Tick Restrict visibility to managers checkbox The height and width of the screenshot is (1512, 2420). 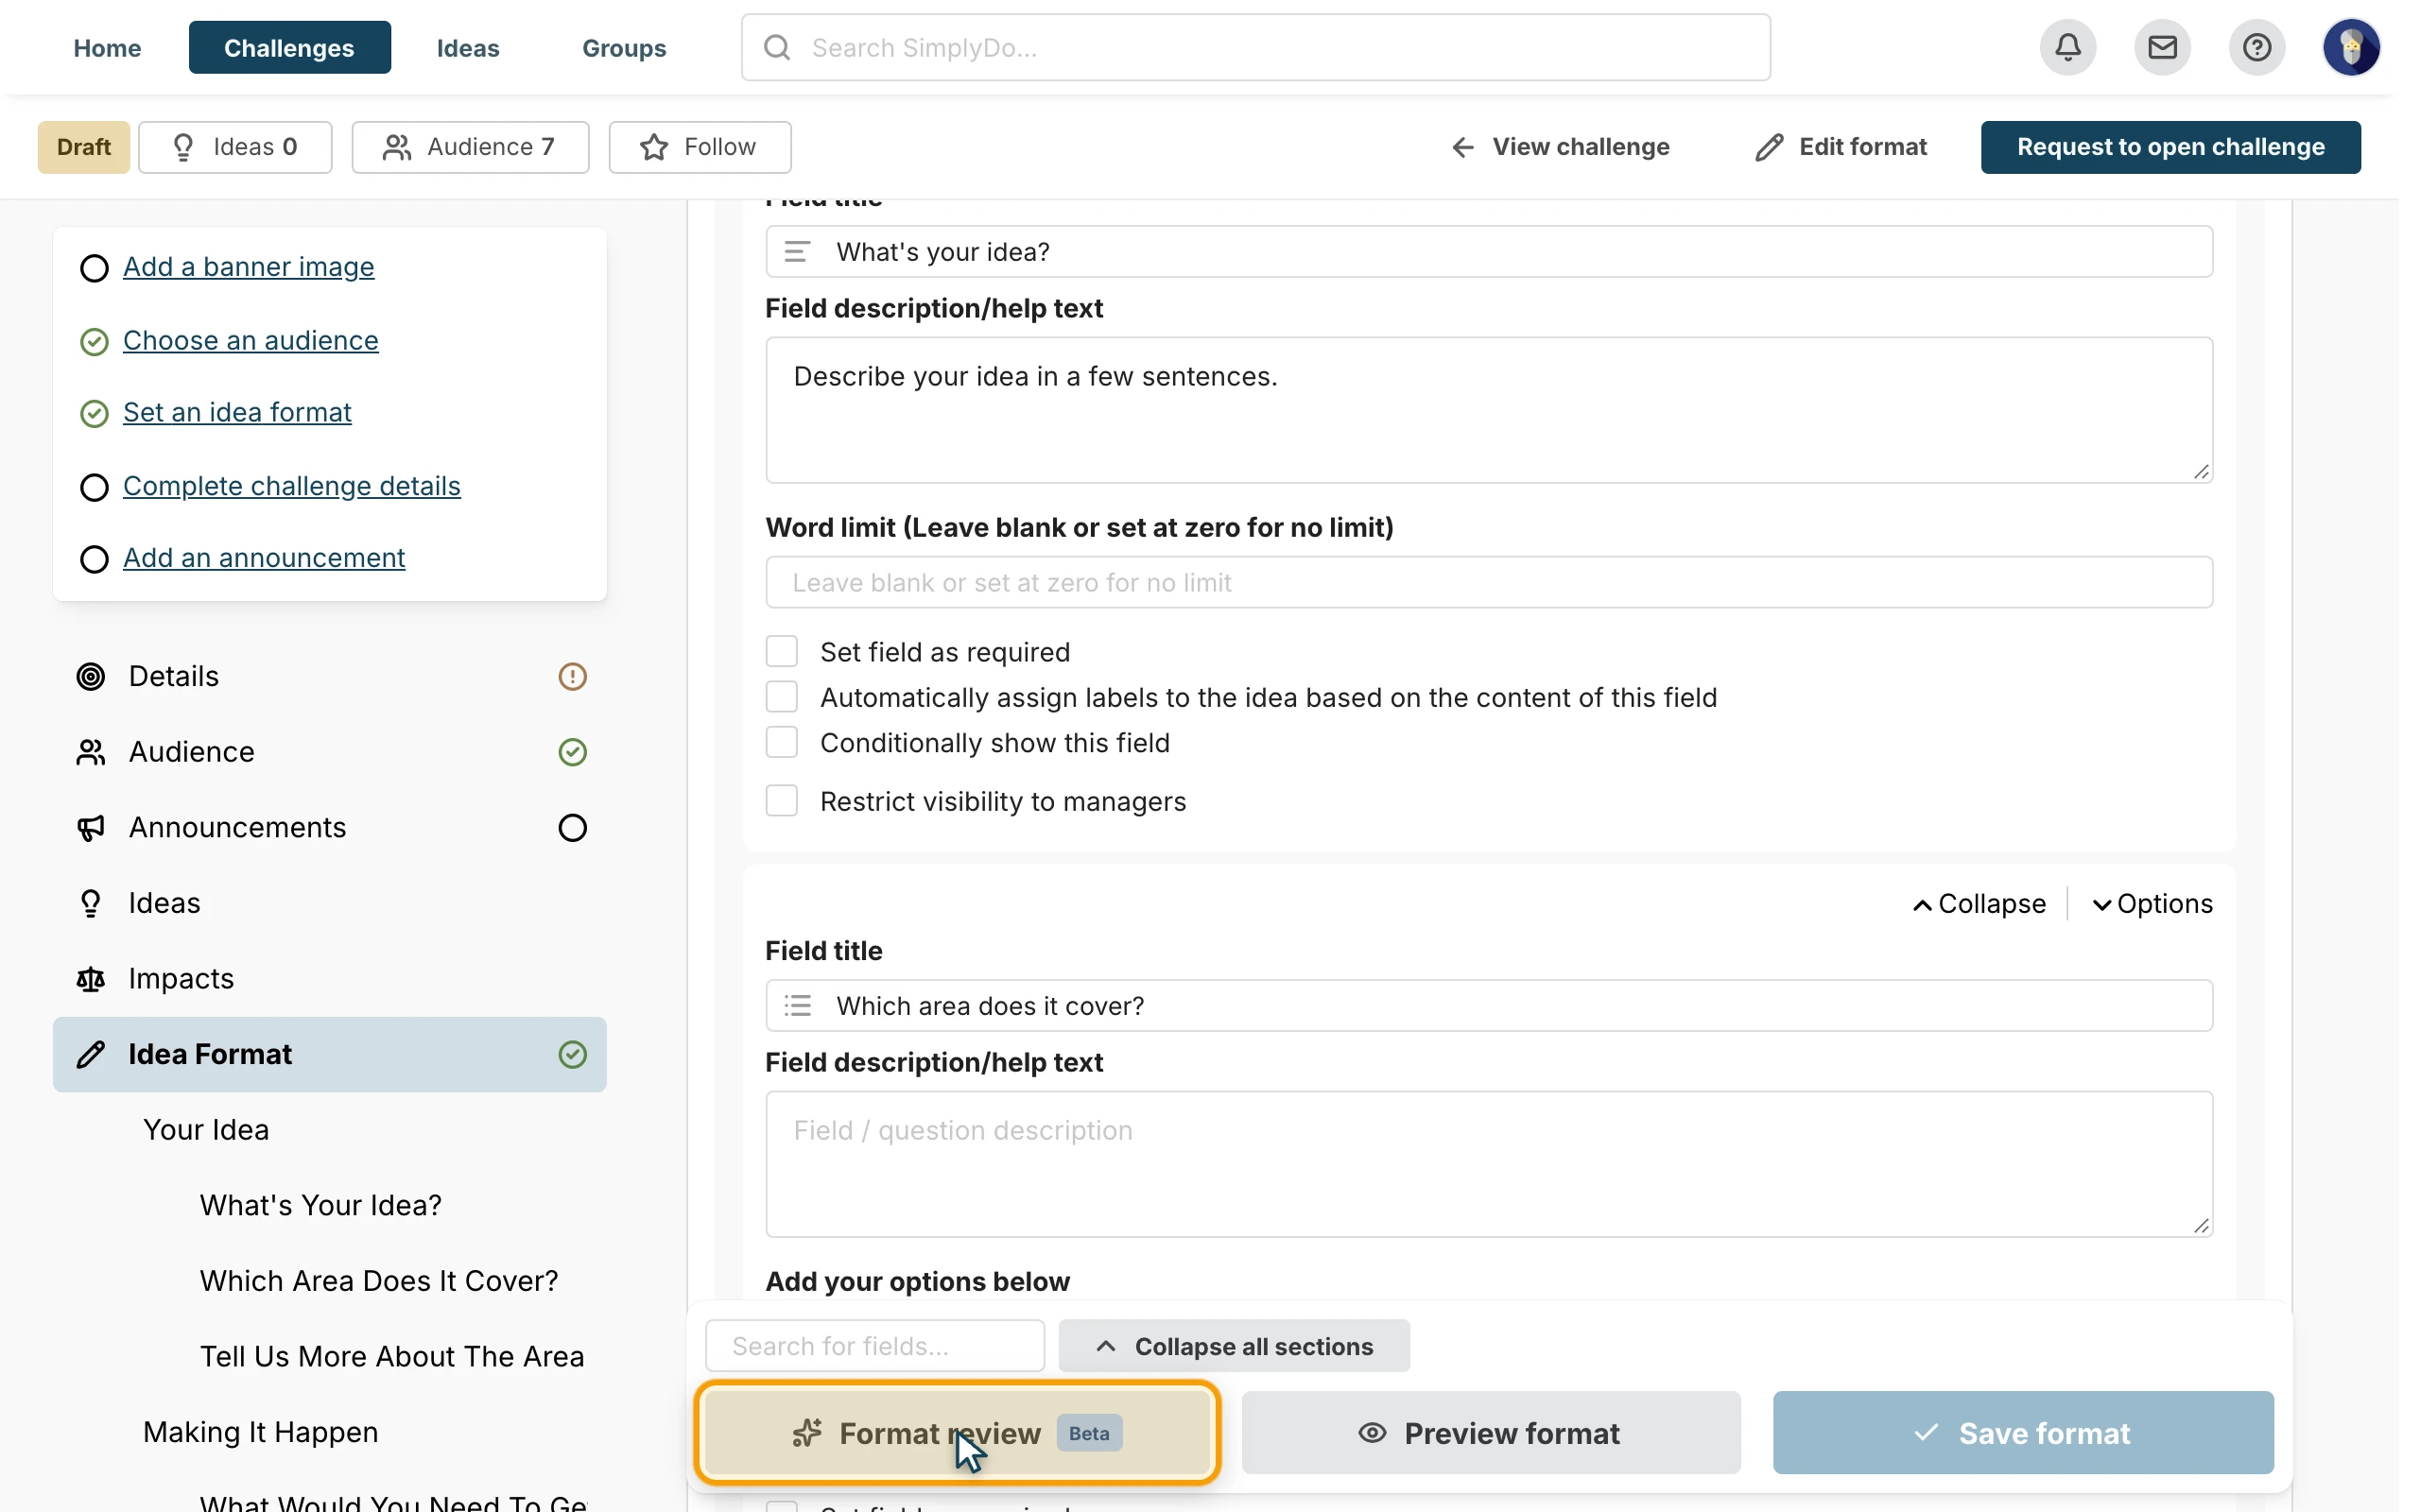(x=781, y=801)
